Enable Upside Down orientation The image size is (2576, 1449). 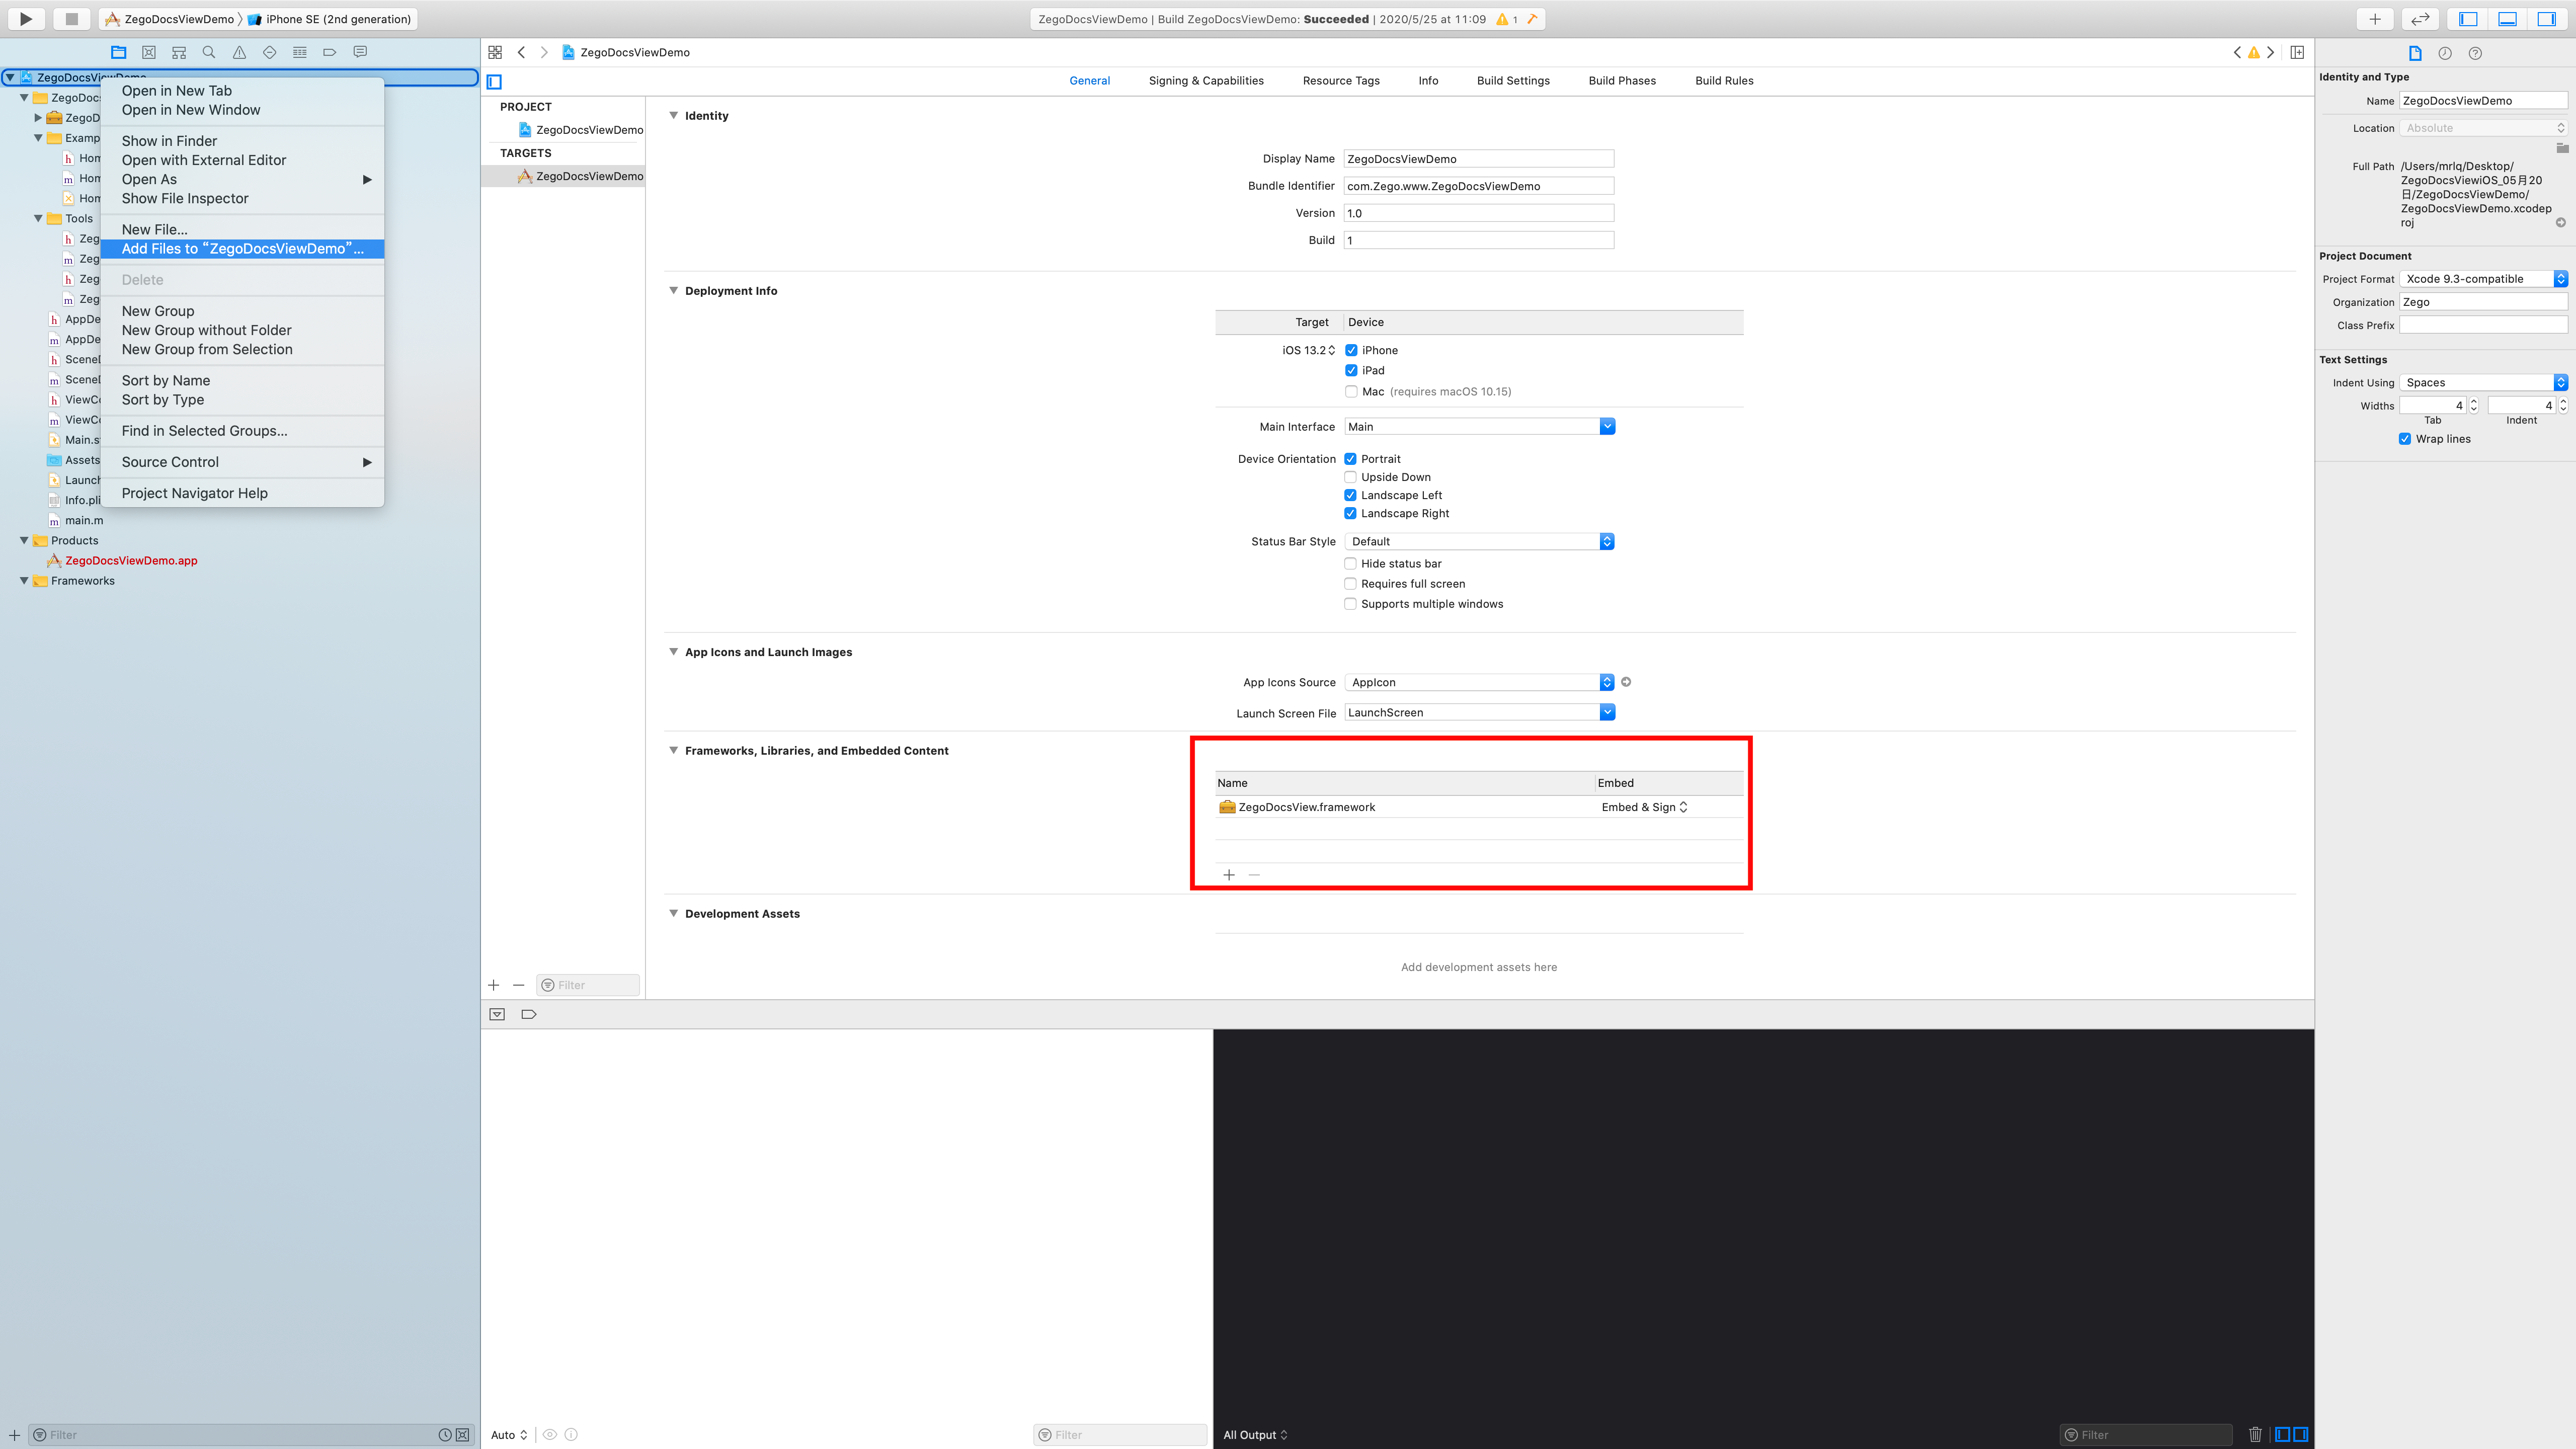coord(1350,477)
